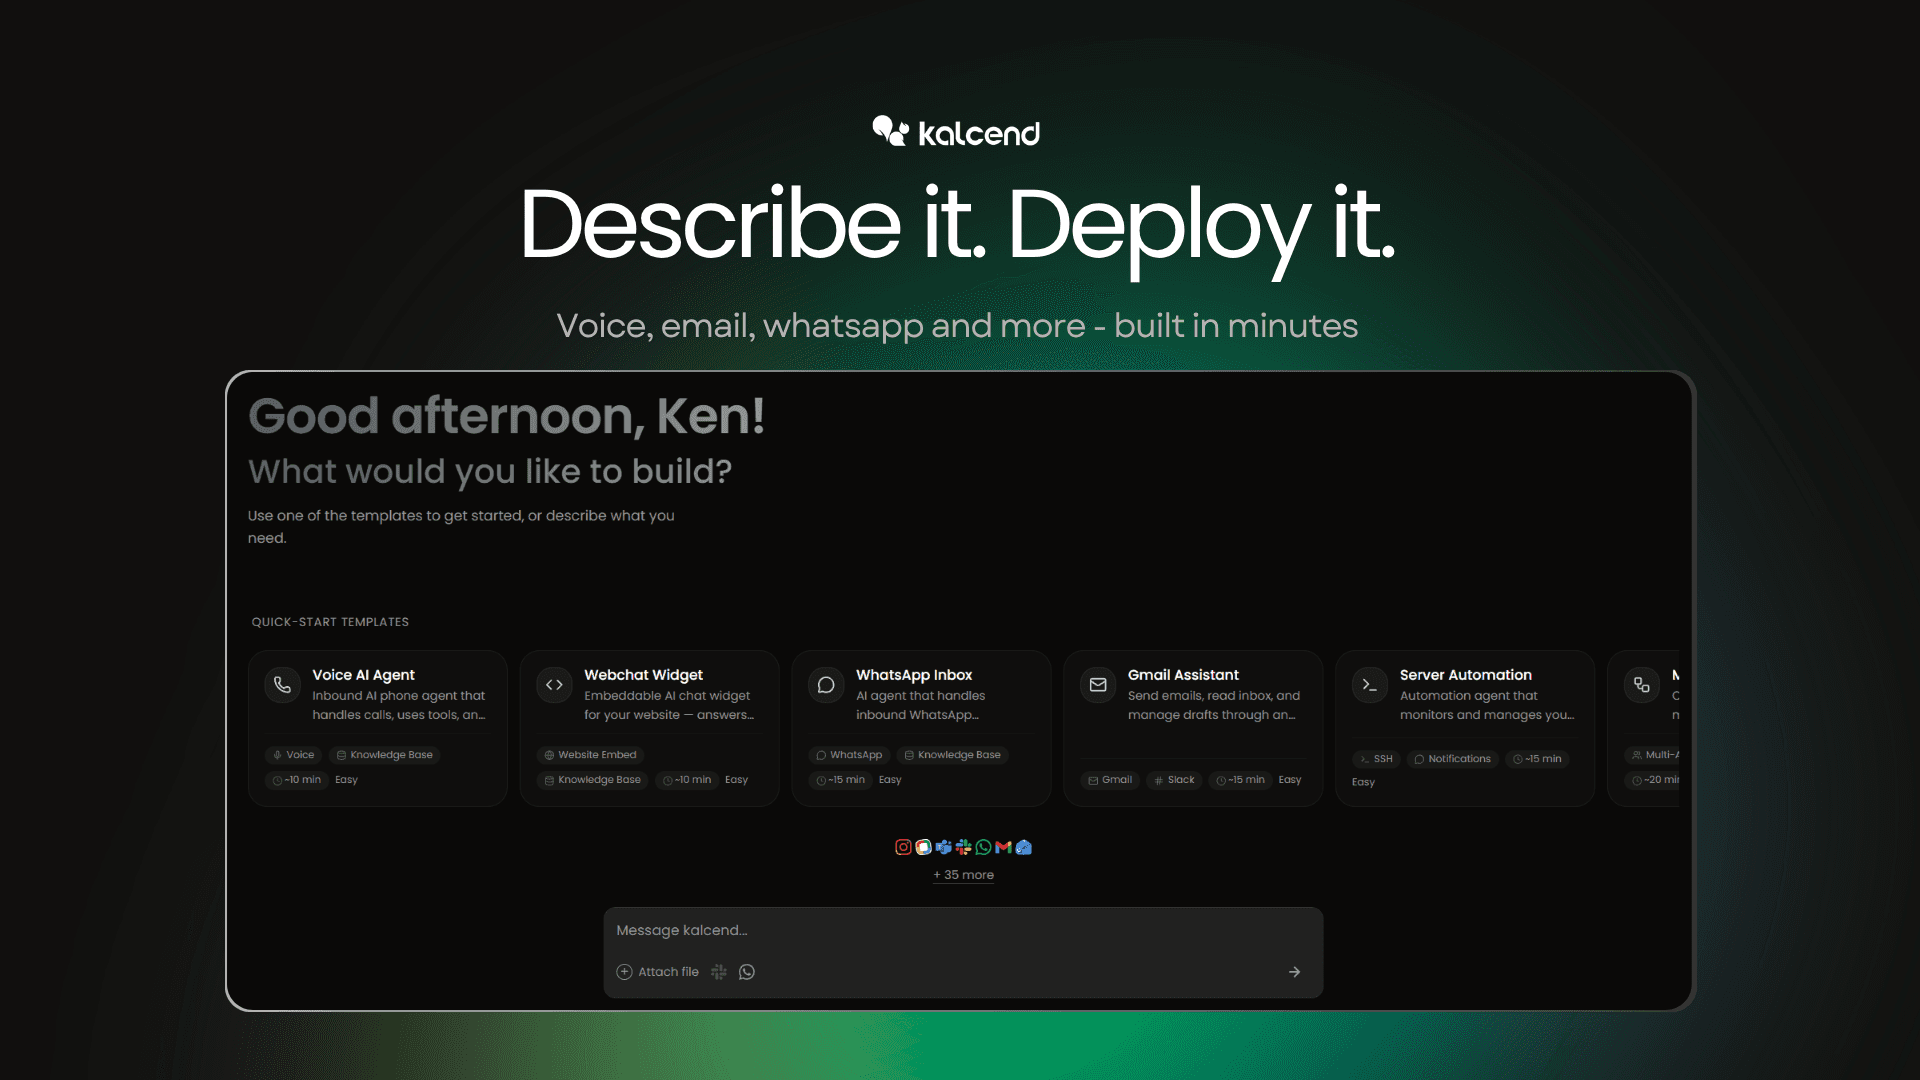The width and height of the screenshot is (1920, 1080).
Task: Click the partially visible multi-agent template icon
Action: (1642, 685)
